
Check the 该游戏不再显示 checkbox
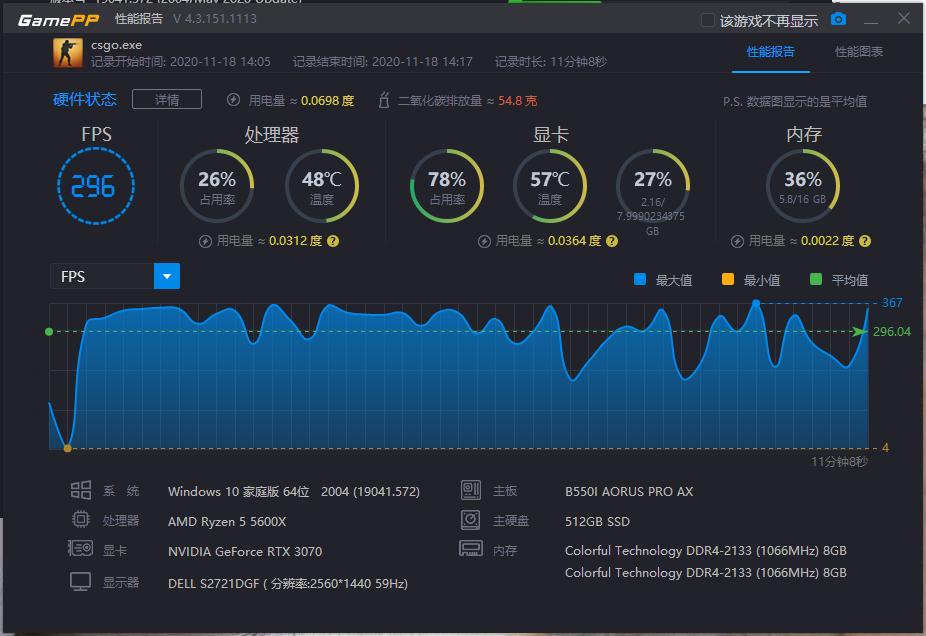706,18
